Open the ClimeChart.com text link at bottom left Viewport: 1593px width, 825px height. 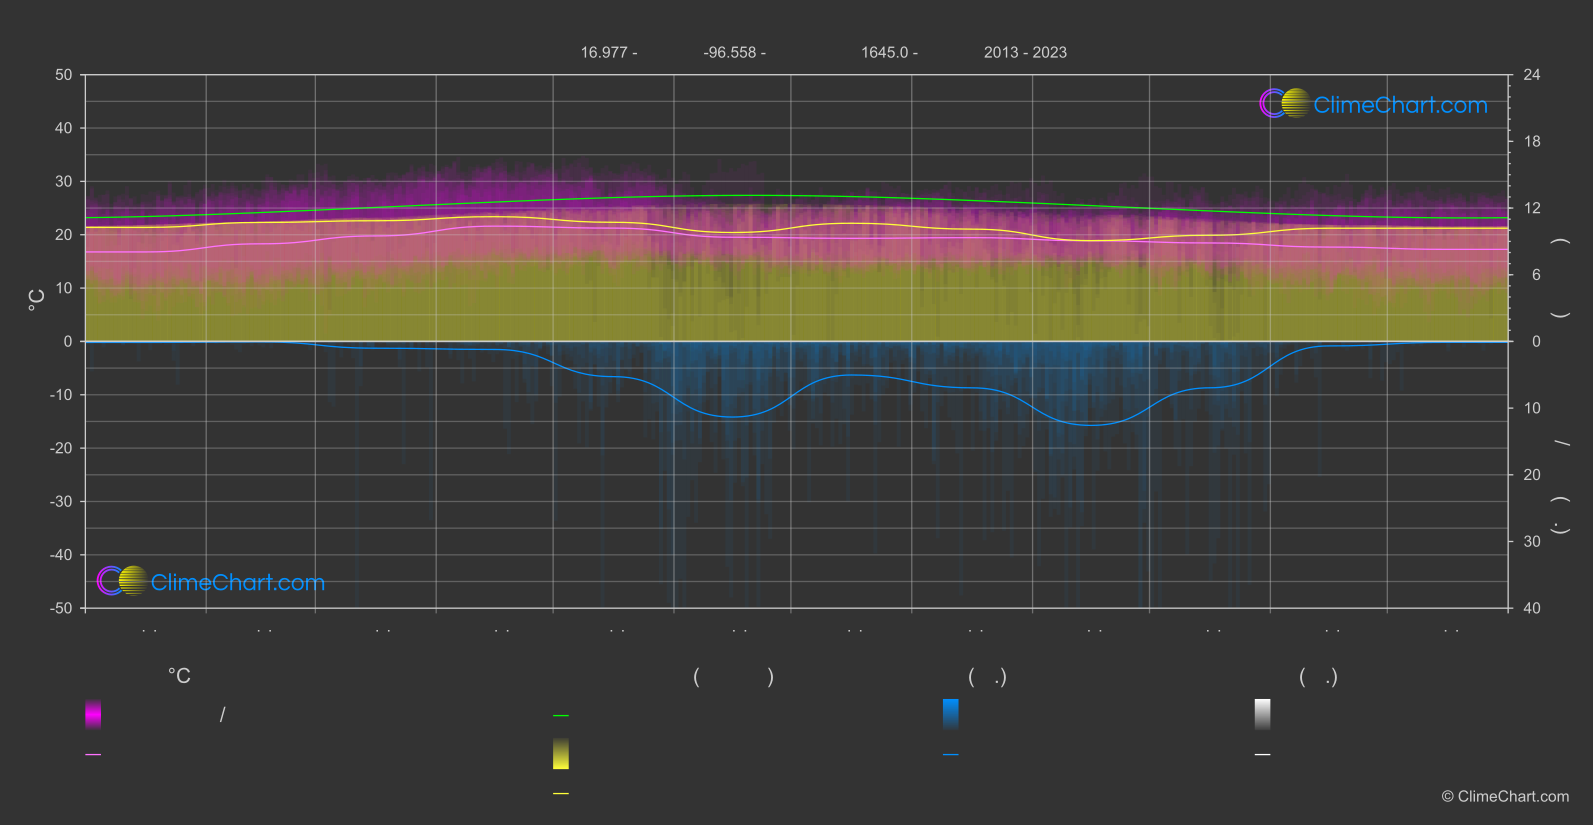(x=238, y=582)
